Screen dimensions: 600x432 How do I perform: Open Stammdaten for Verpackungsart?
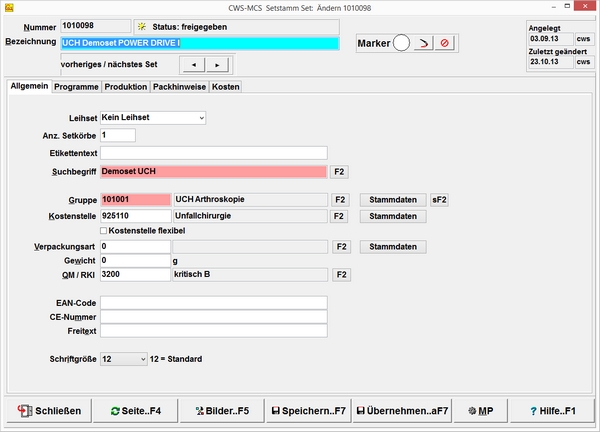coord(393,247)
